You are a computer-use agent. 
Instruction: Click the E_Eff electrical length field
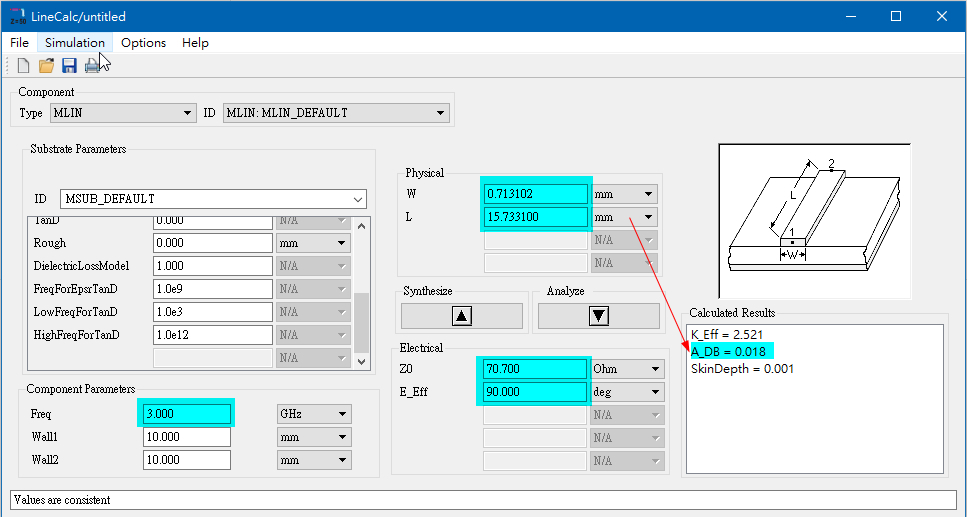click(535, 392)
